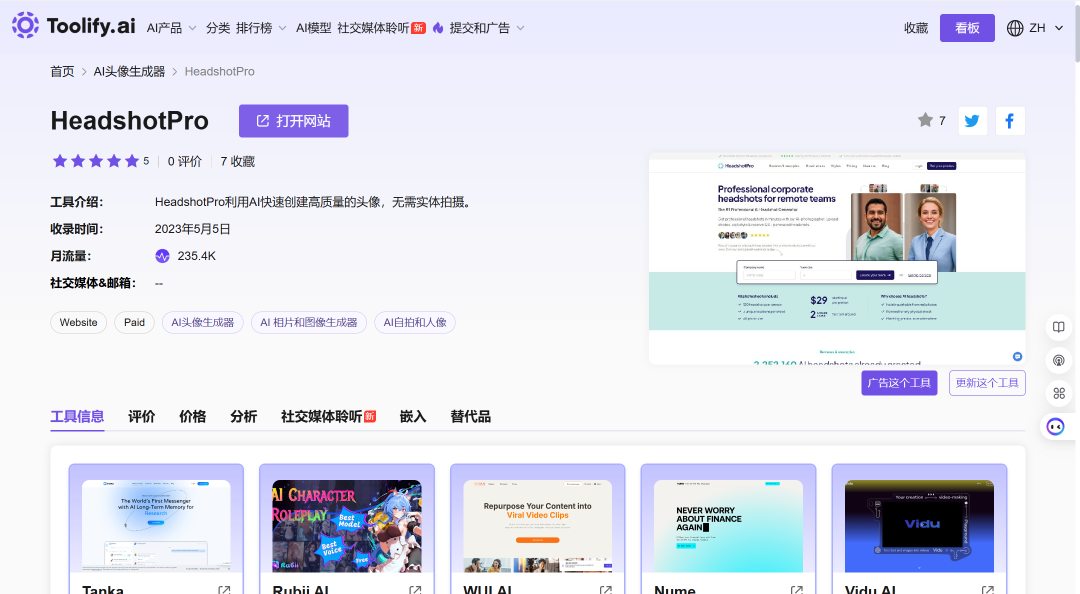The image size is (1080, 594).
Task: Click the AI头像生成器 category tag
Action: [202, 322]
